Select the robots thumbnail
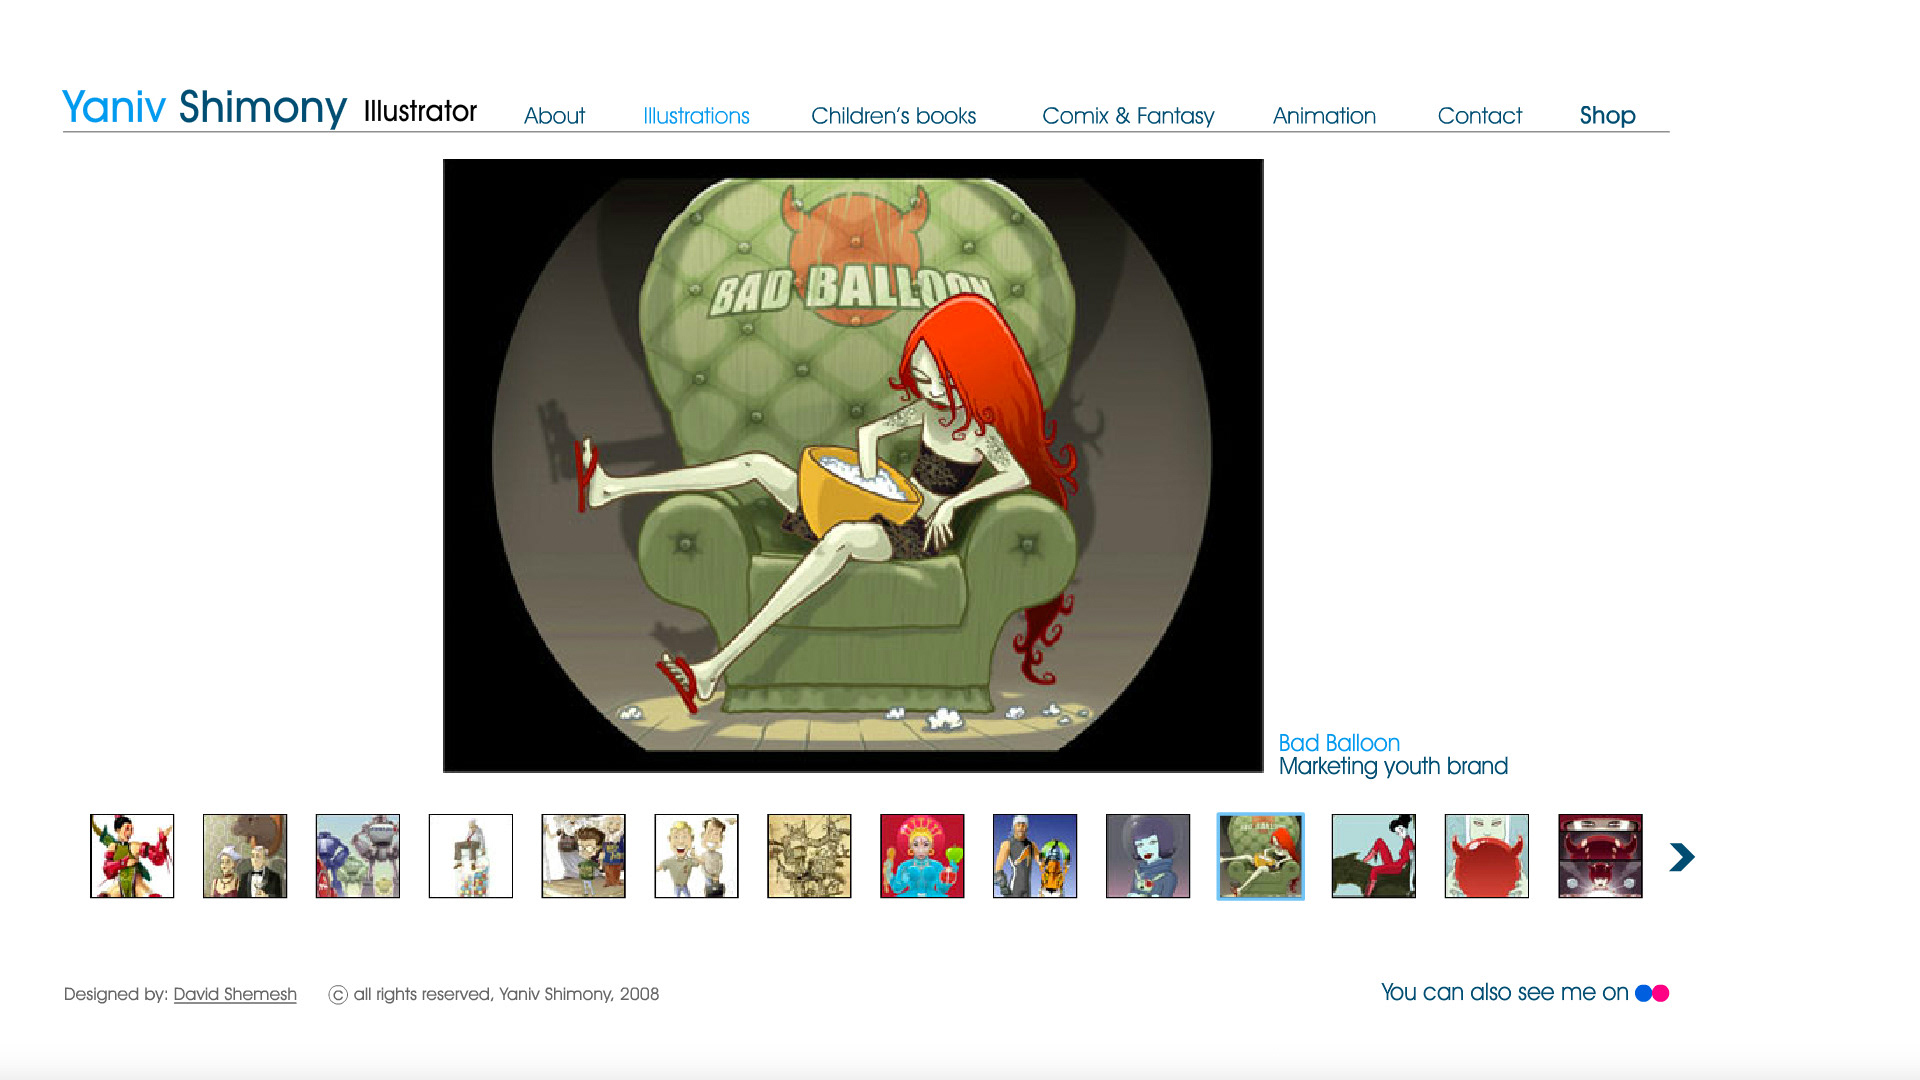The width and height of the screenshot is (1920, 1080). point(358,856)
